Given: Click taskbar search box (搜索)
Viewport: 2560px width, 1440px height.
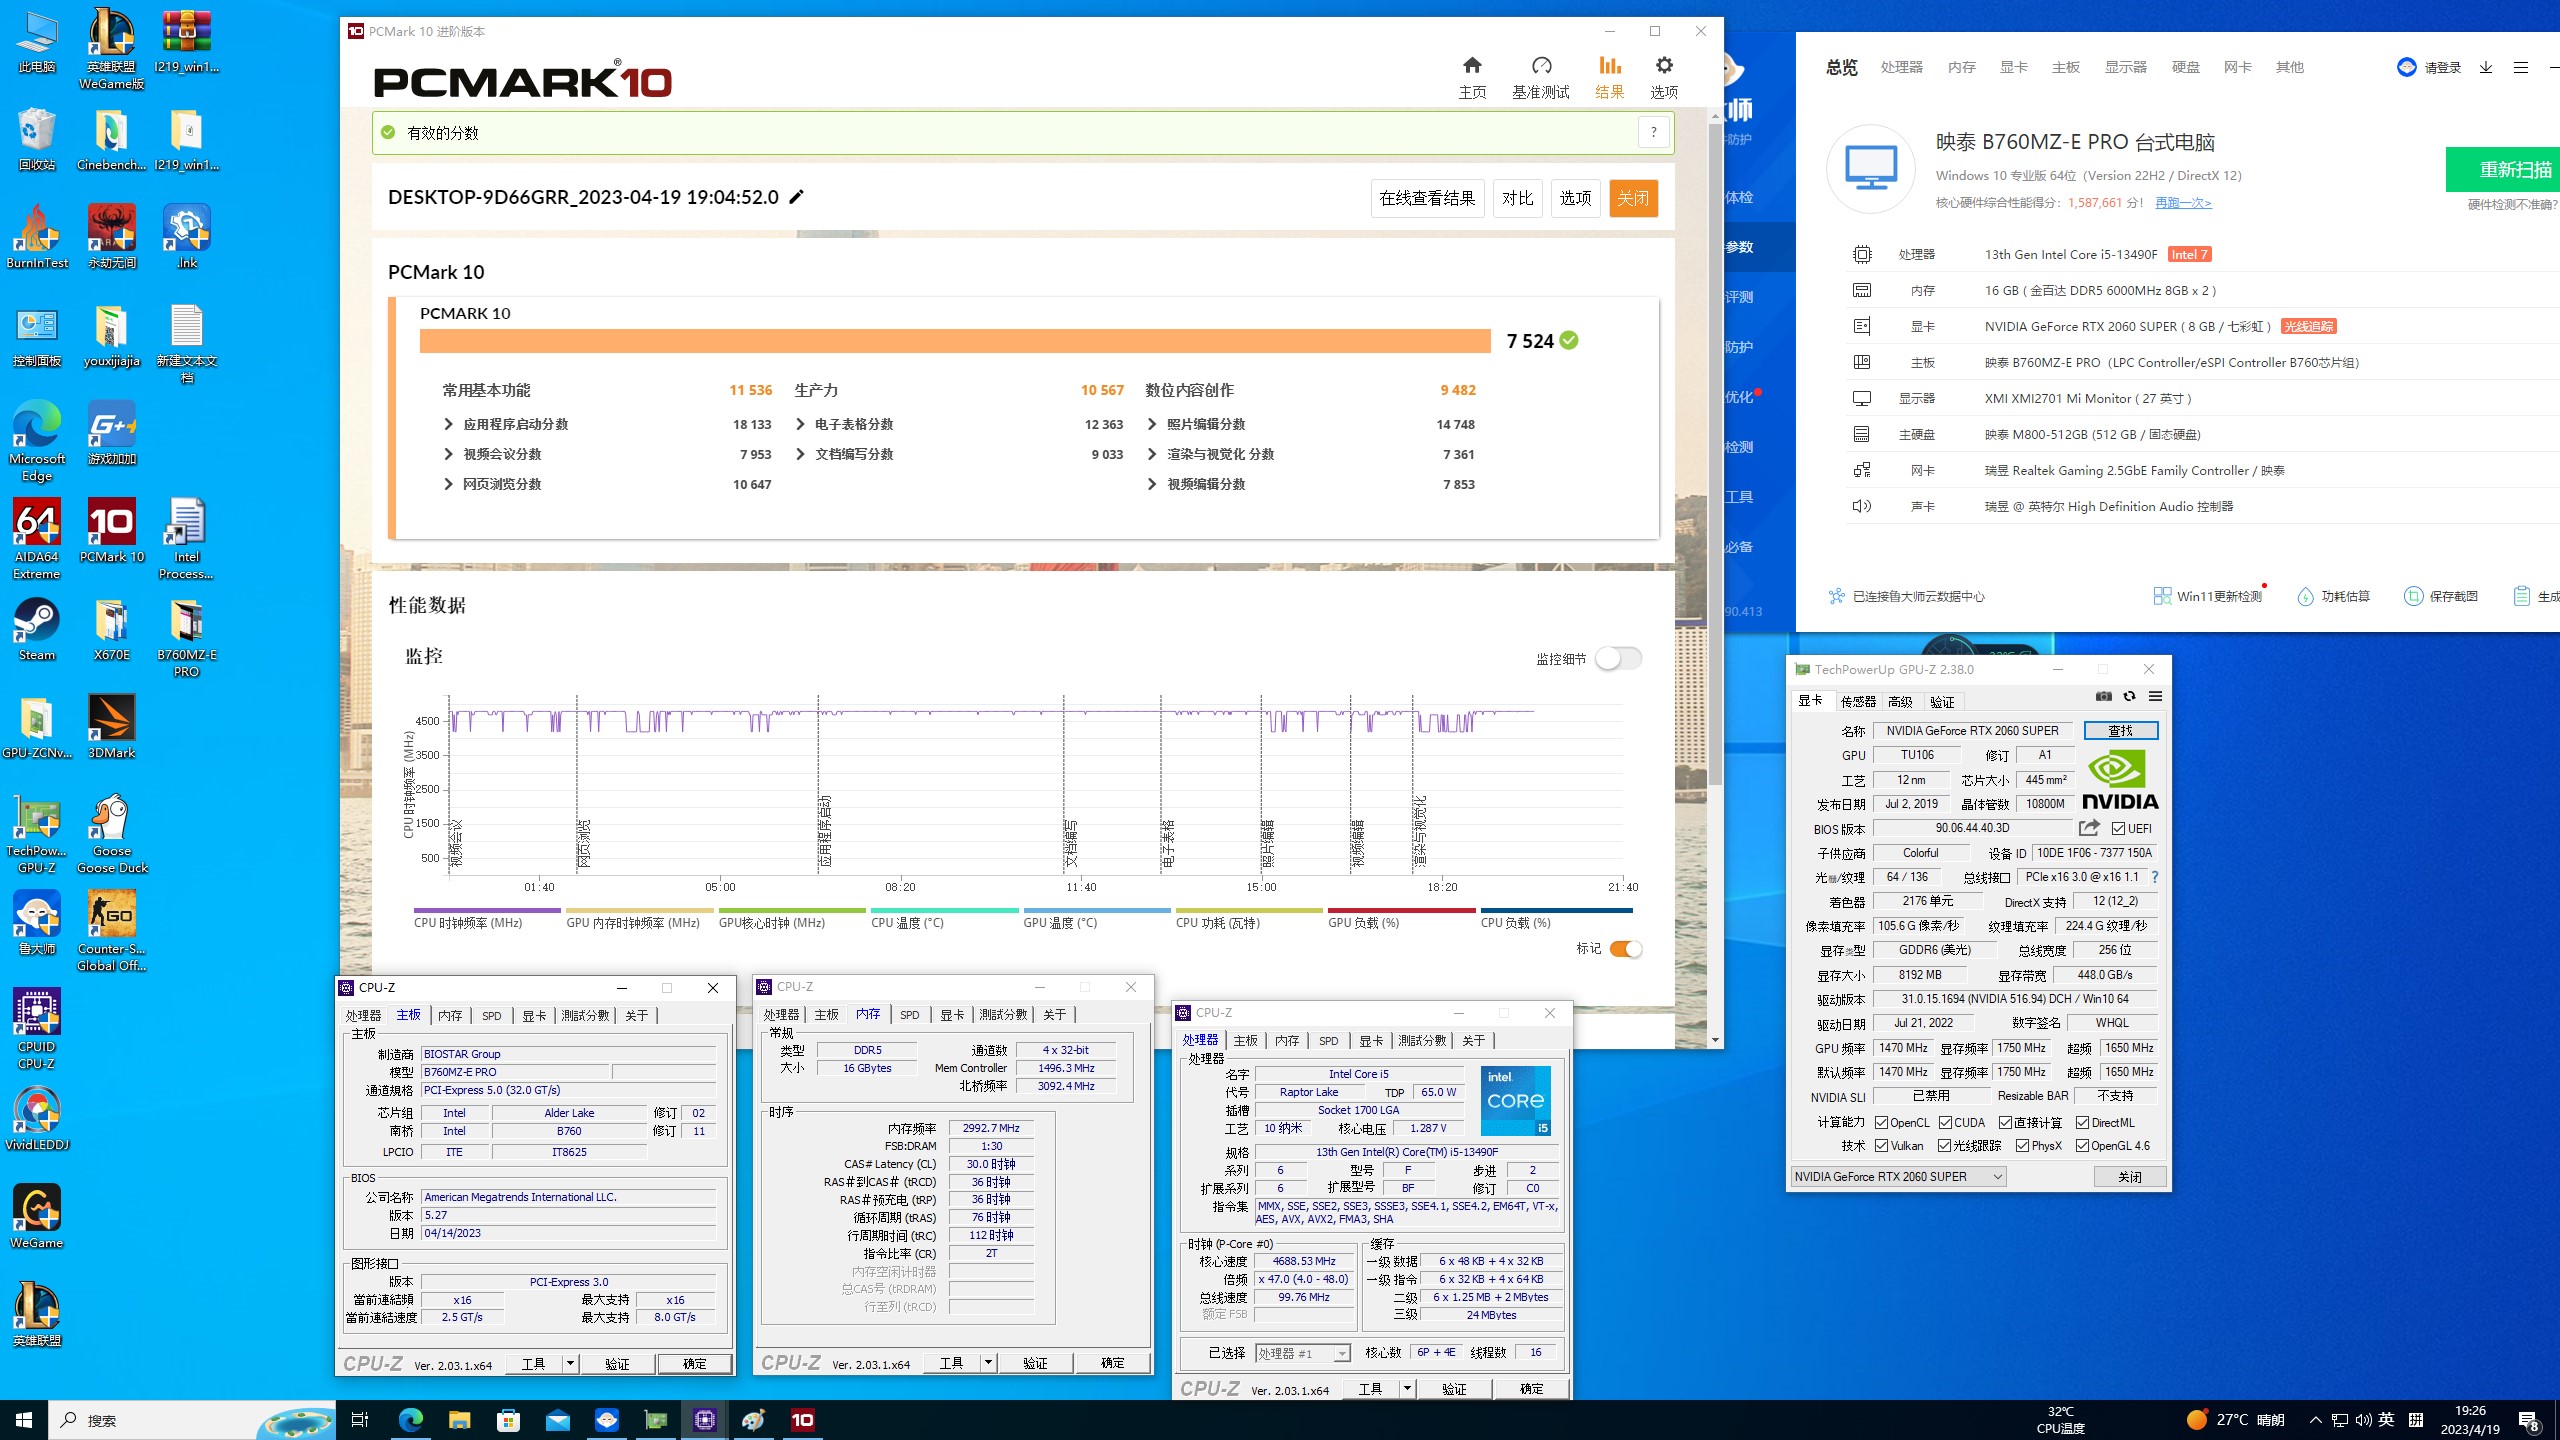Looking at the screenshot, I should [192, 1419].
